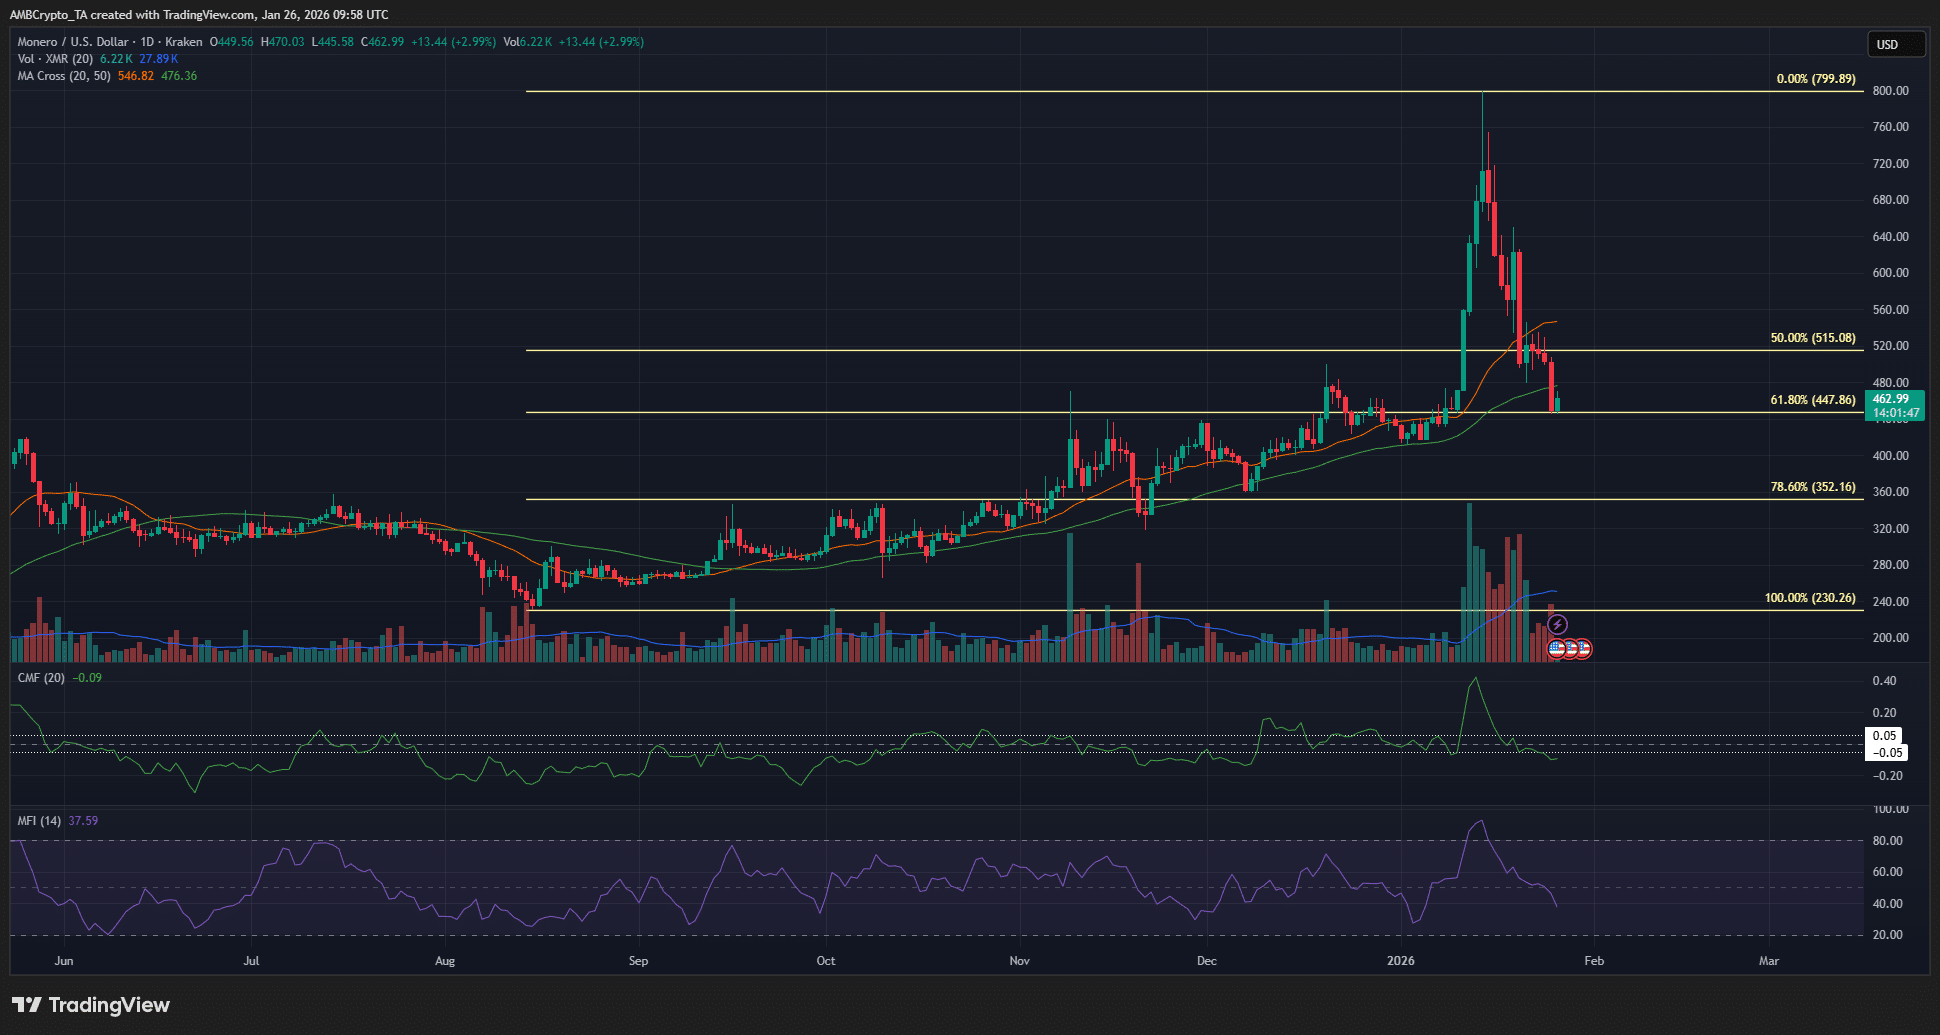Click the middle US flag event icon
This screenshot has height=1035, width=1940.
[1570, 649]
